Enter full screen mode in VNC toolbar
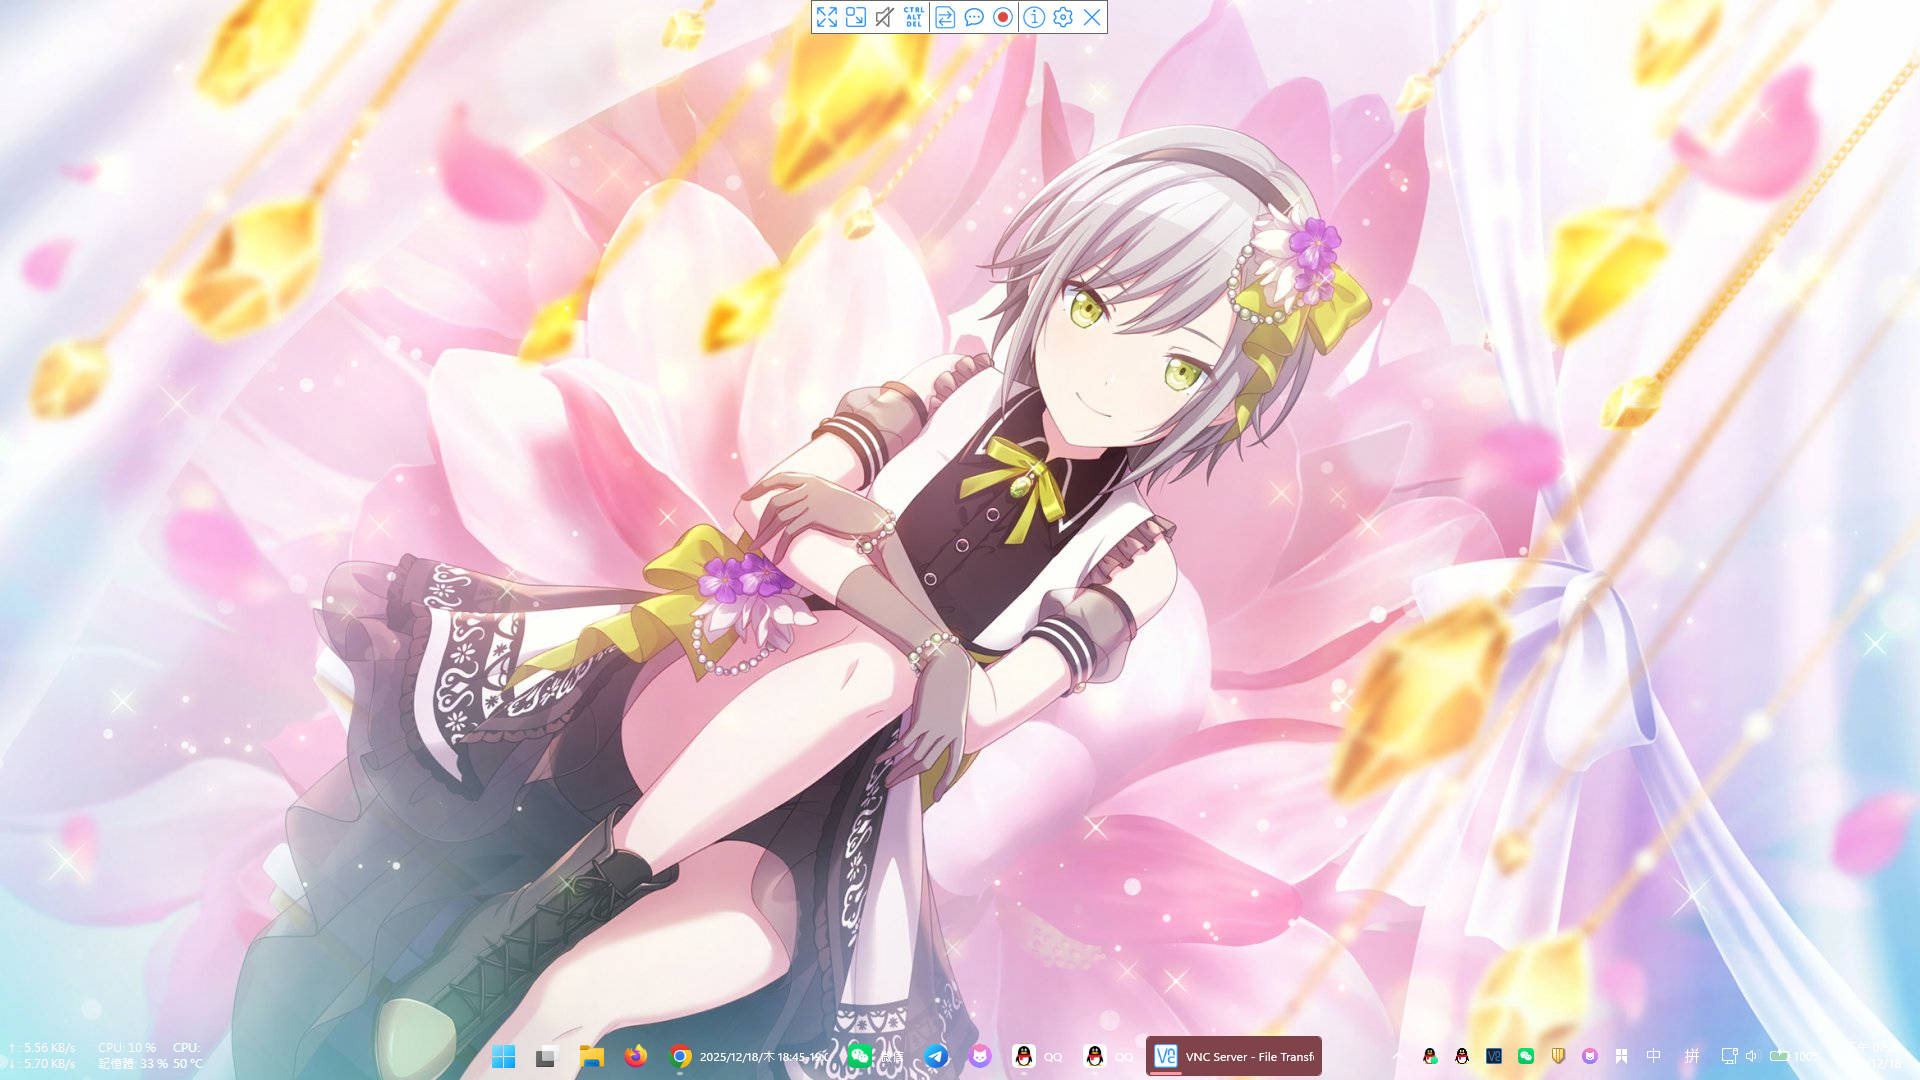The width and height of the screenshot is (1920, 1080). coord(827,17)
